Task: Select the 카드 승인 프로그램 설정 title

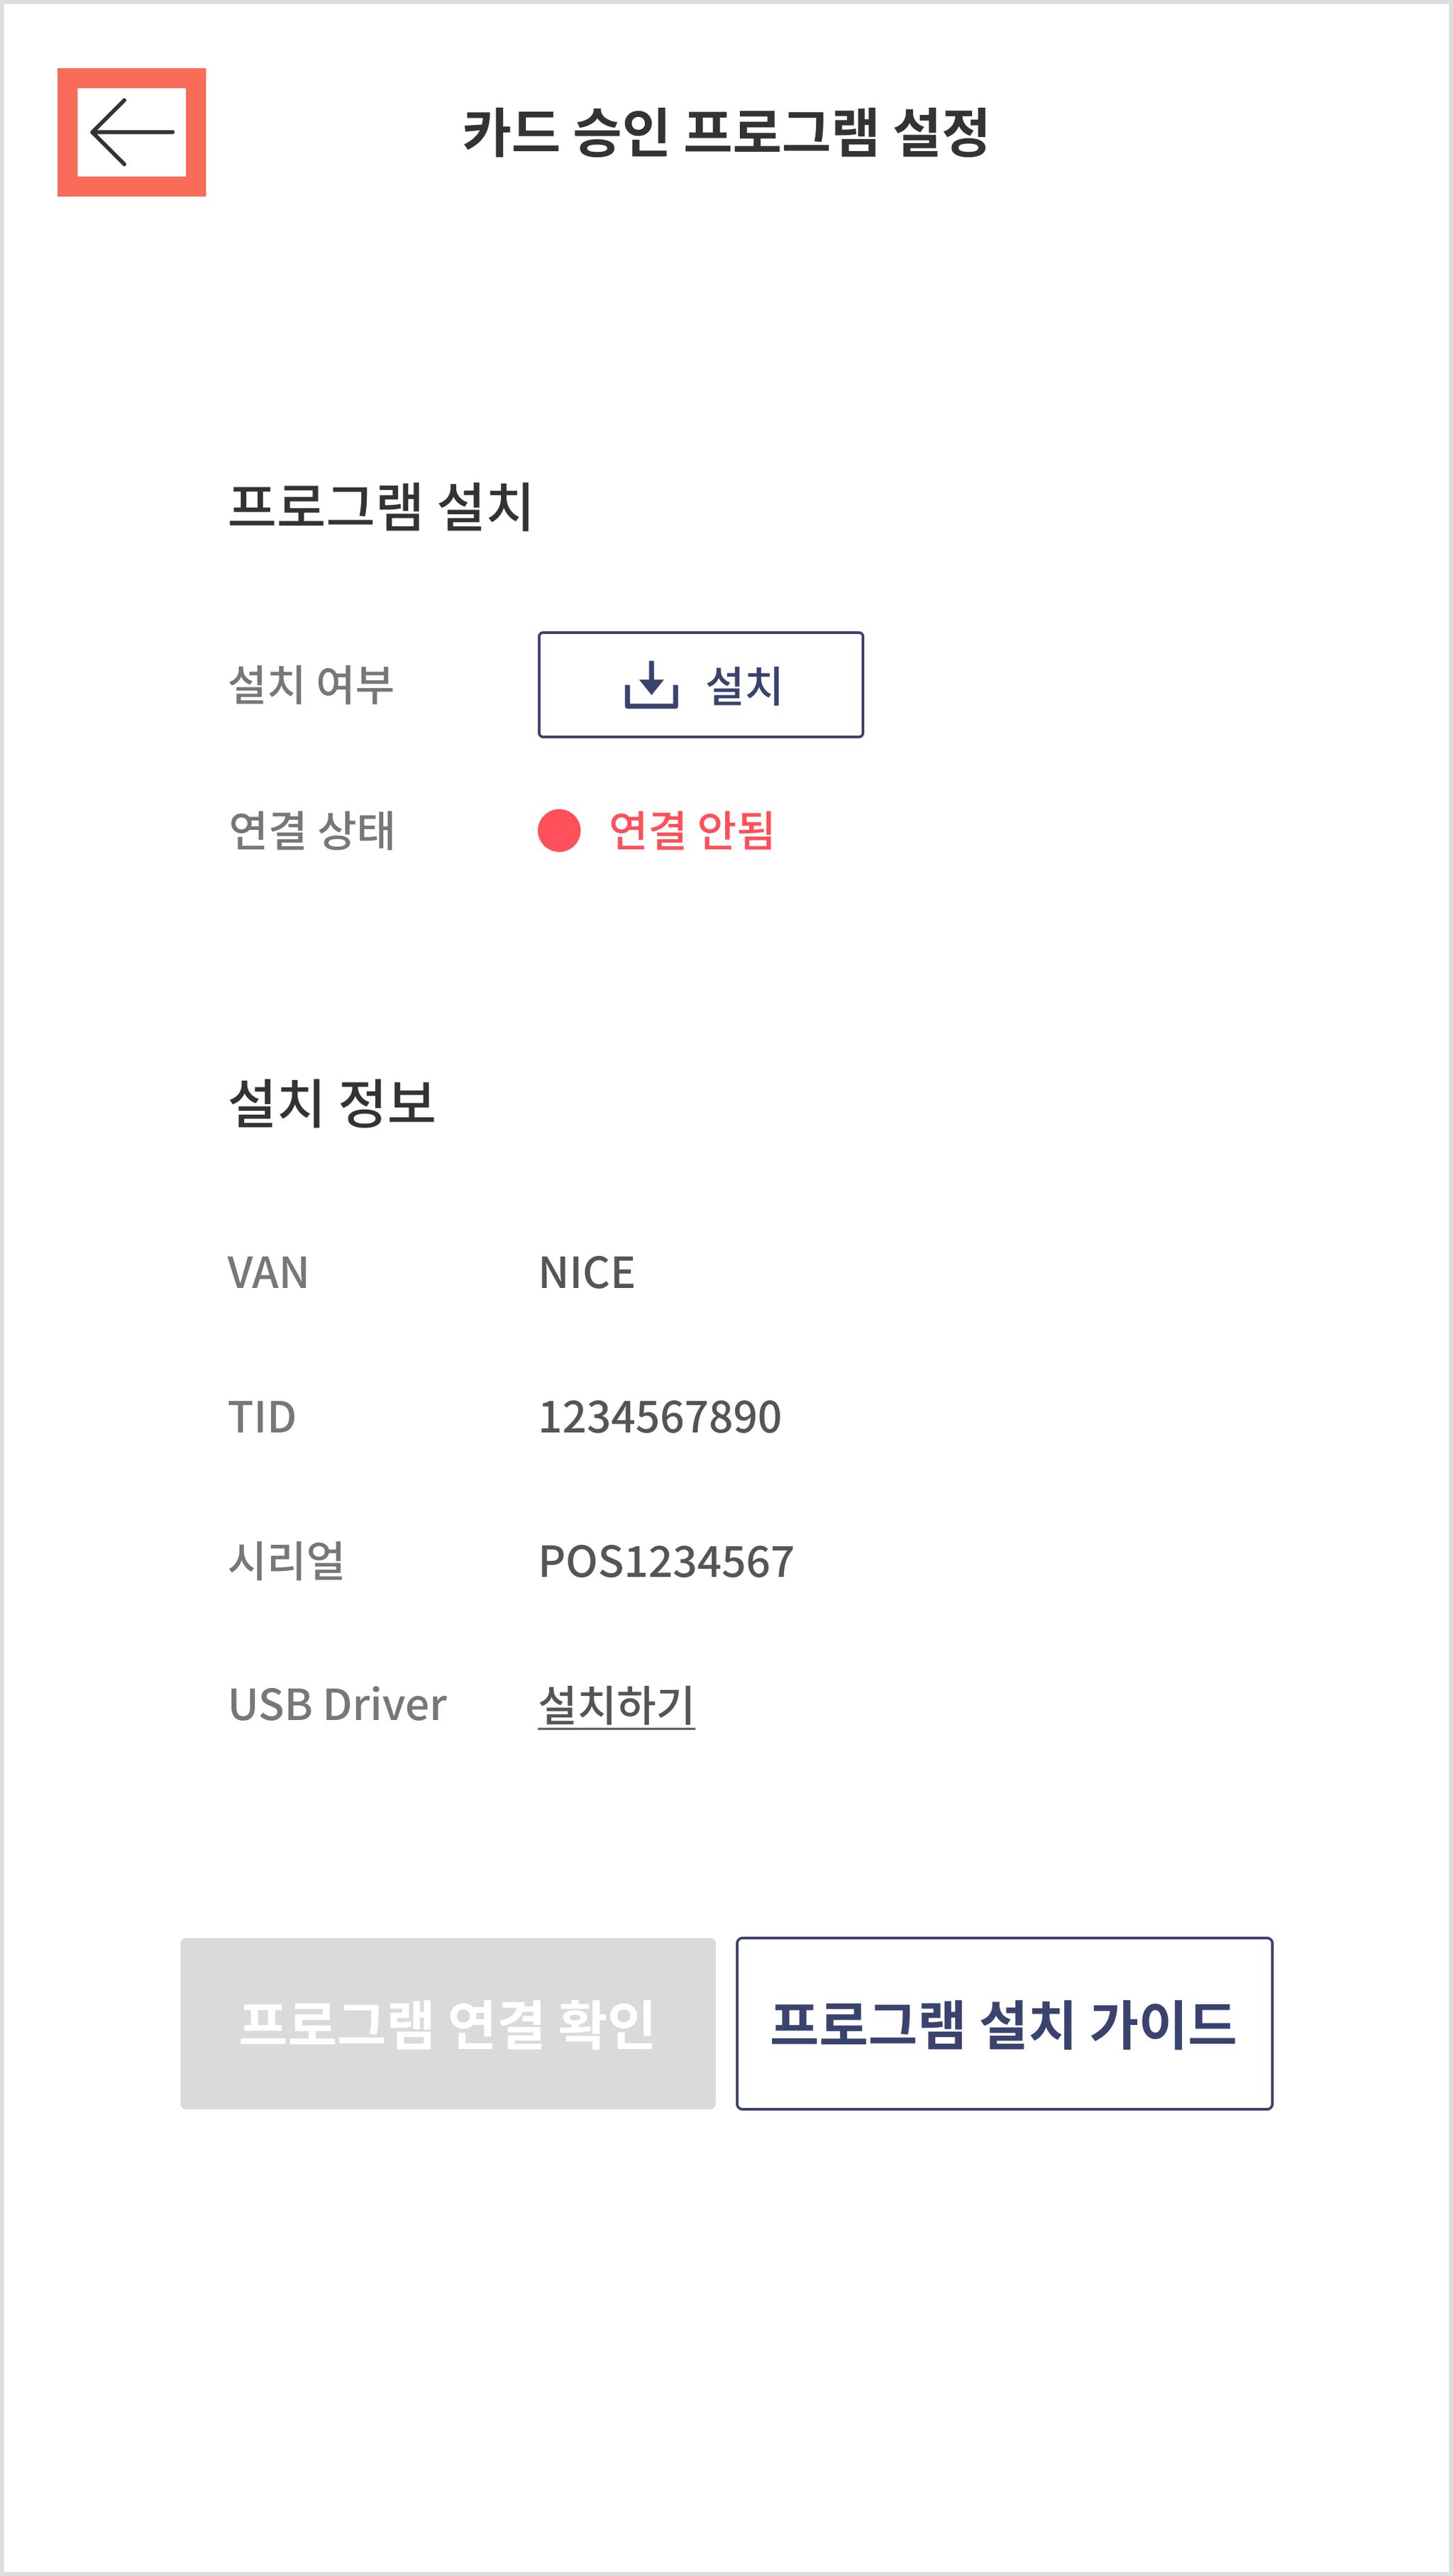Action: click(x=726, y=133)
